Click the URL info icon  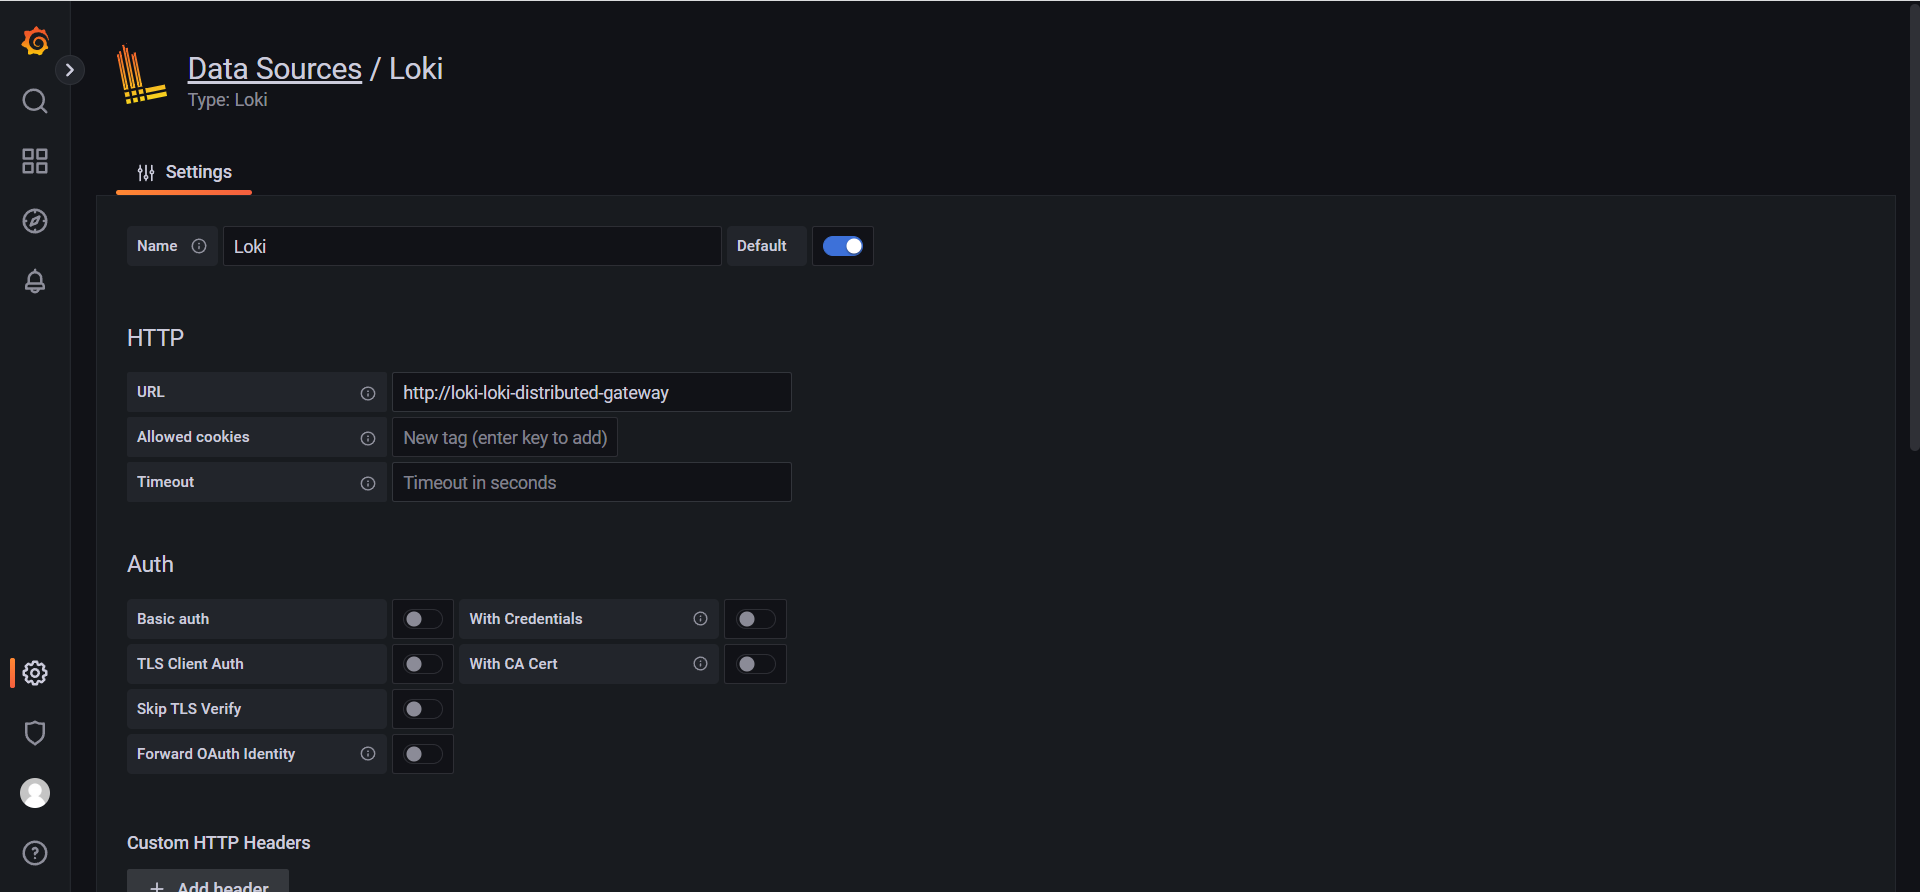368,393
